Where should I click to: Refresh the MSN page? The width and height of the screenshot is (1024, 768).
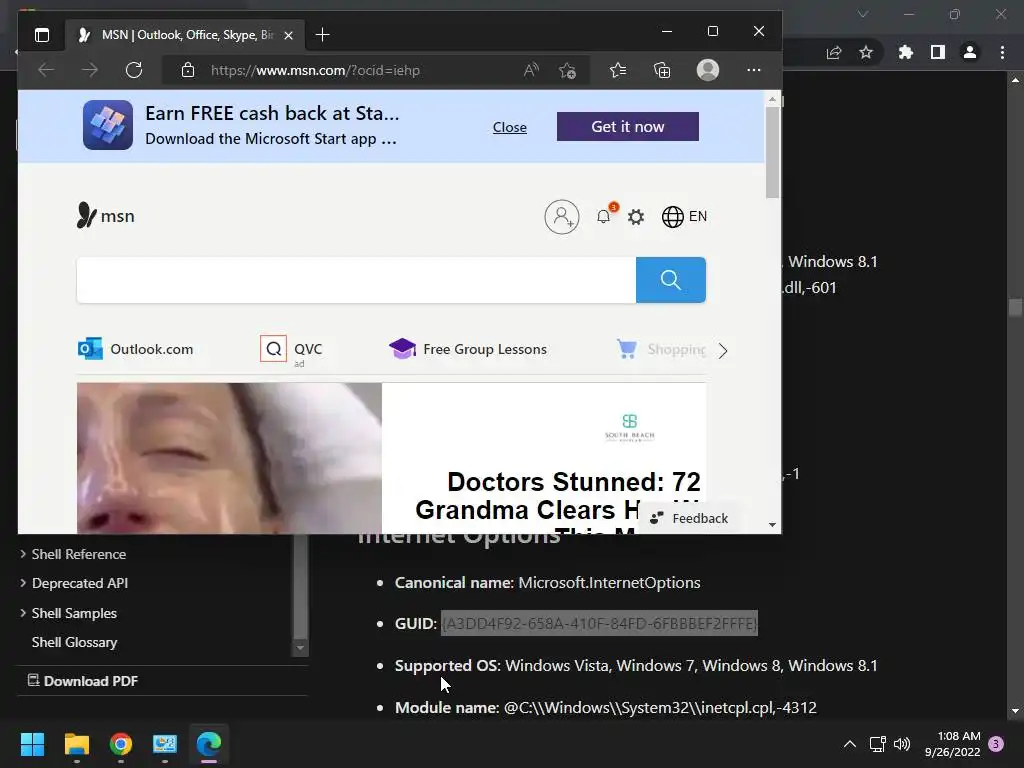pyautogui.click(x=134, y=70)
